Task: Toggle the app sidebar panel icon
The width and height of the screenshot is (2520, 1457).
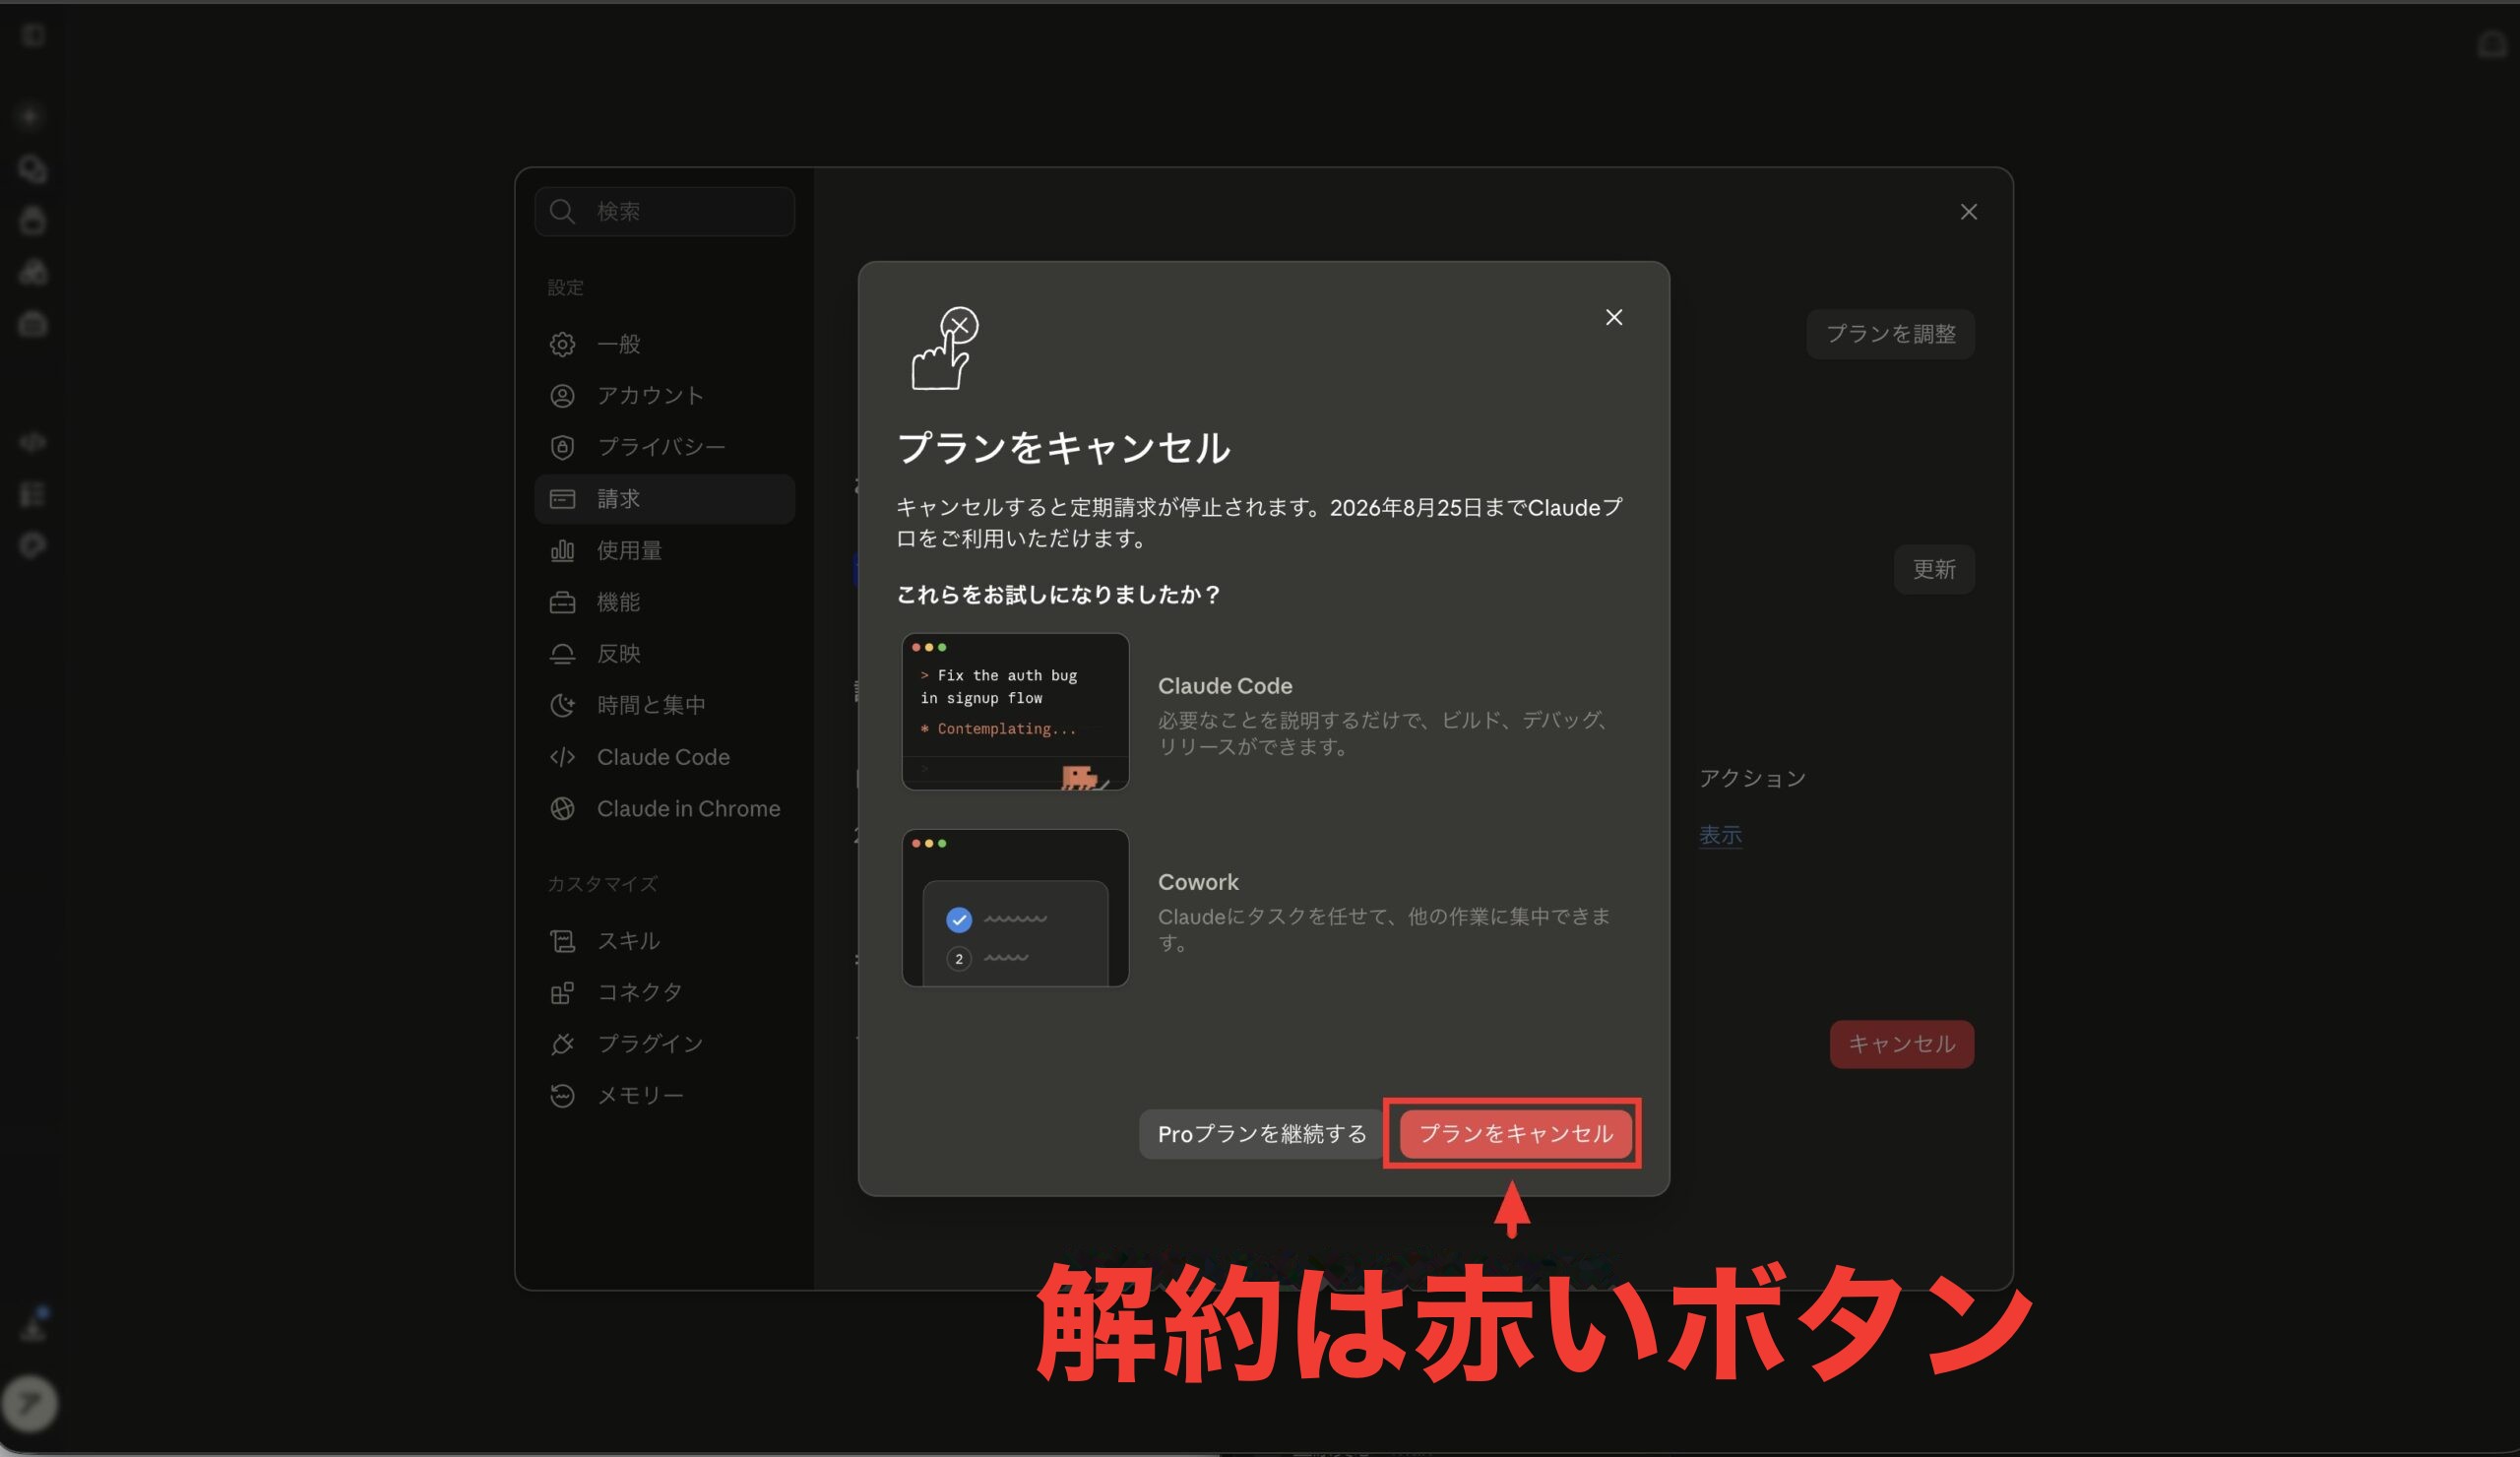Action: point(33,36)
